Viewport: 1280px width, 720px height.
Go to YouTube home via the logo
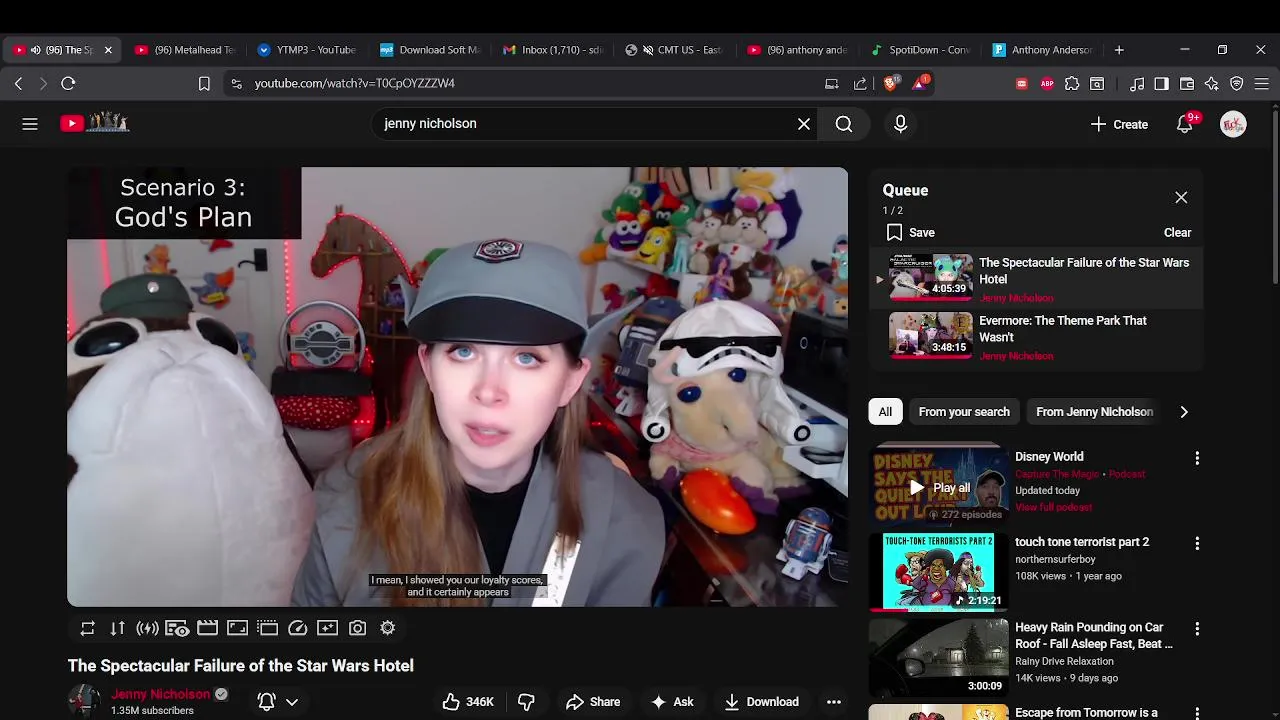[94, 123]
